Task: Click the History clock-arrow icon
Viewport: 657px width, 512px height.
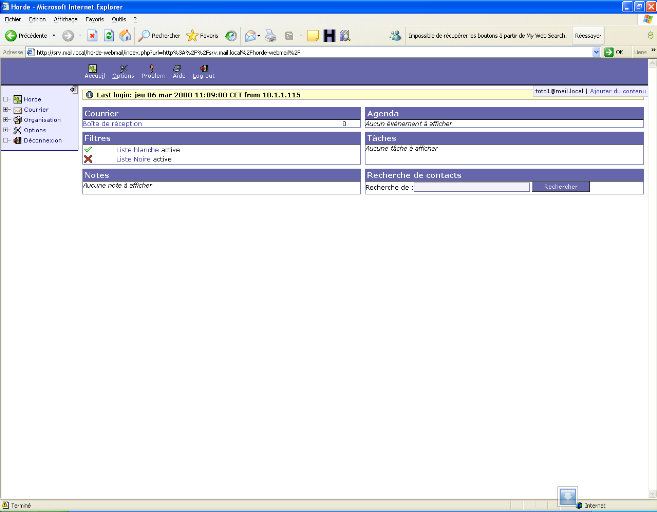Action: point(231,36)
